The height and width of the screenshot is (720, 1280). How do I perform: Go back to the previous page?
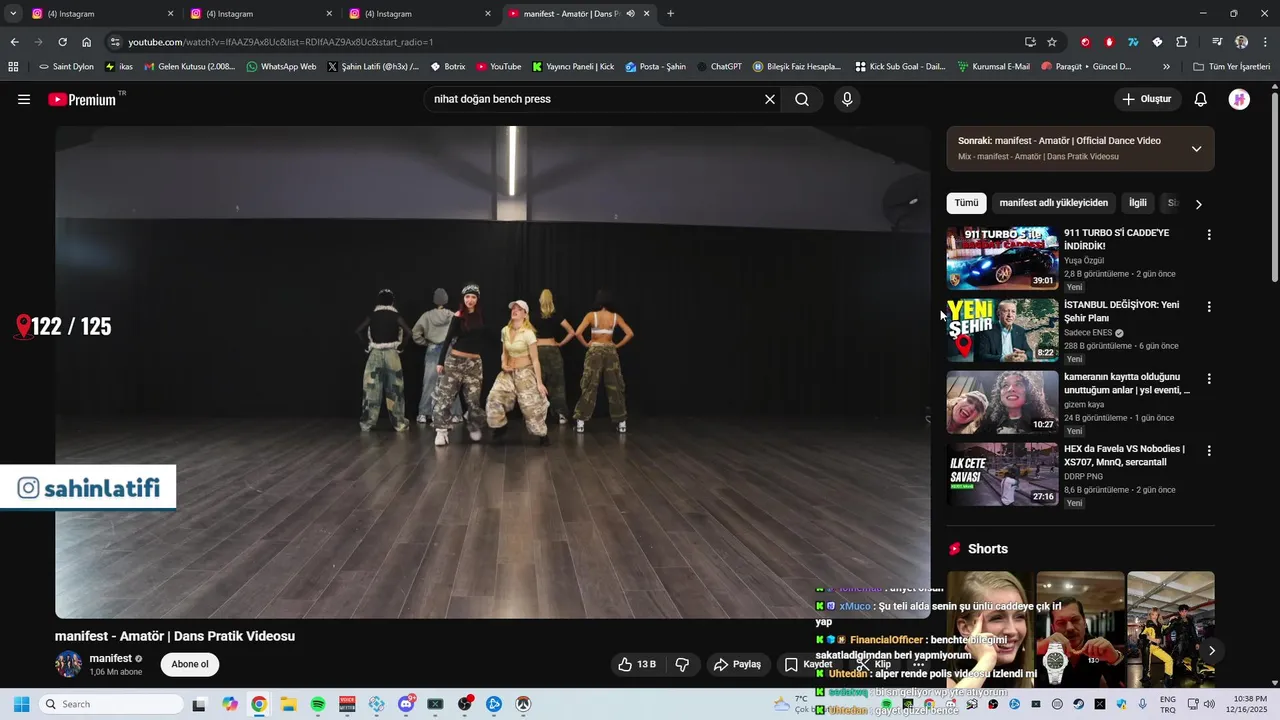coord(14,42)
